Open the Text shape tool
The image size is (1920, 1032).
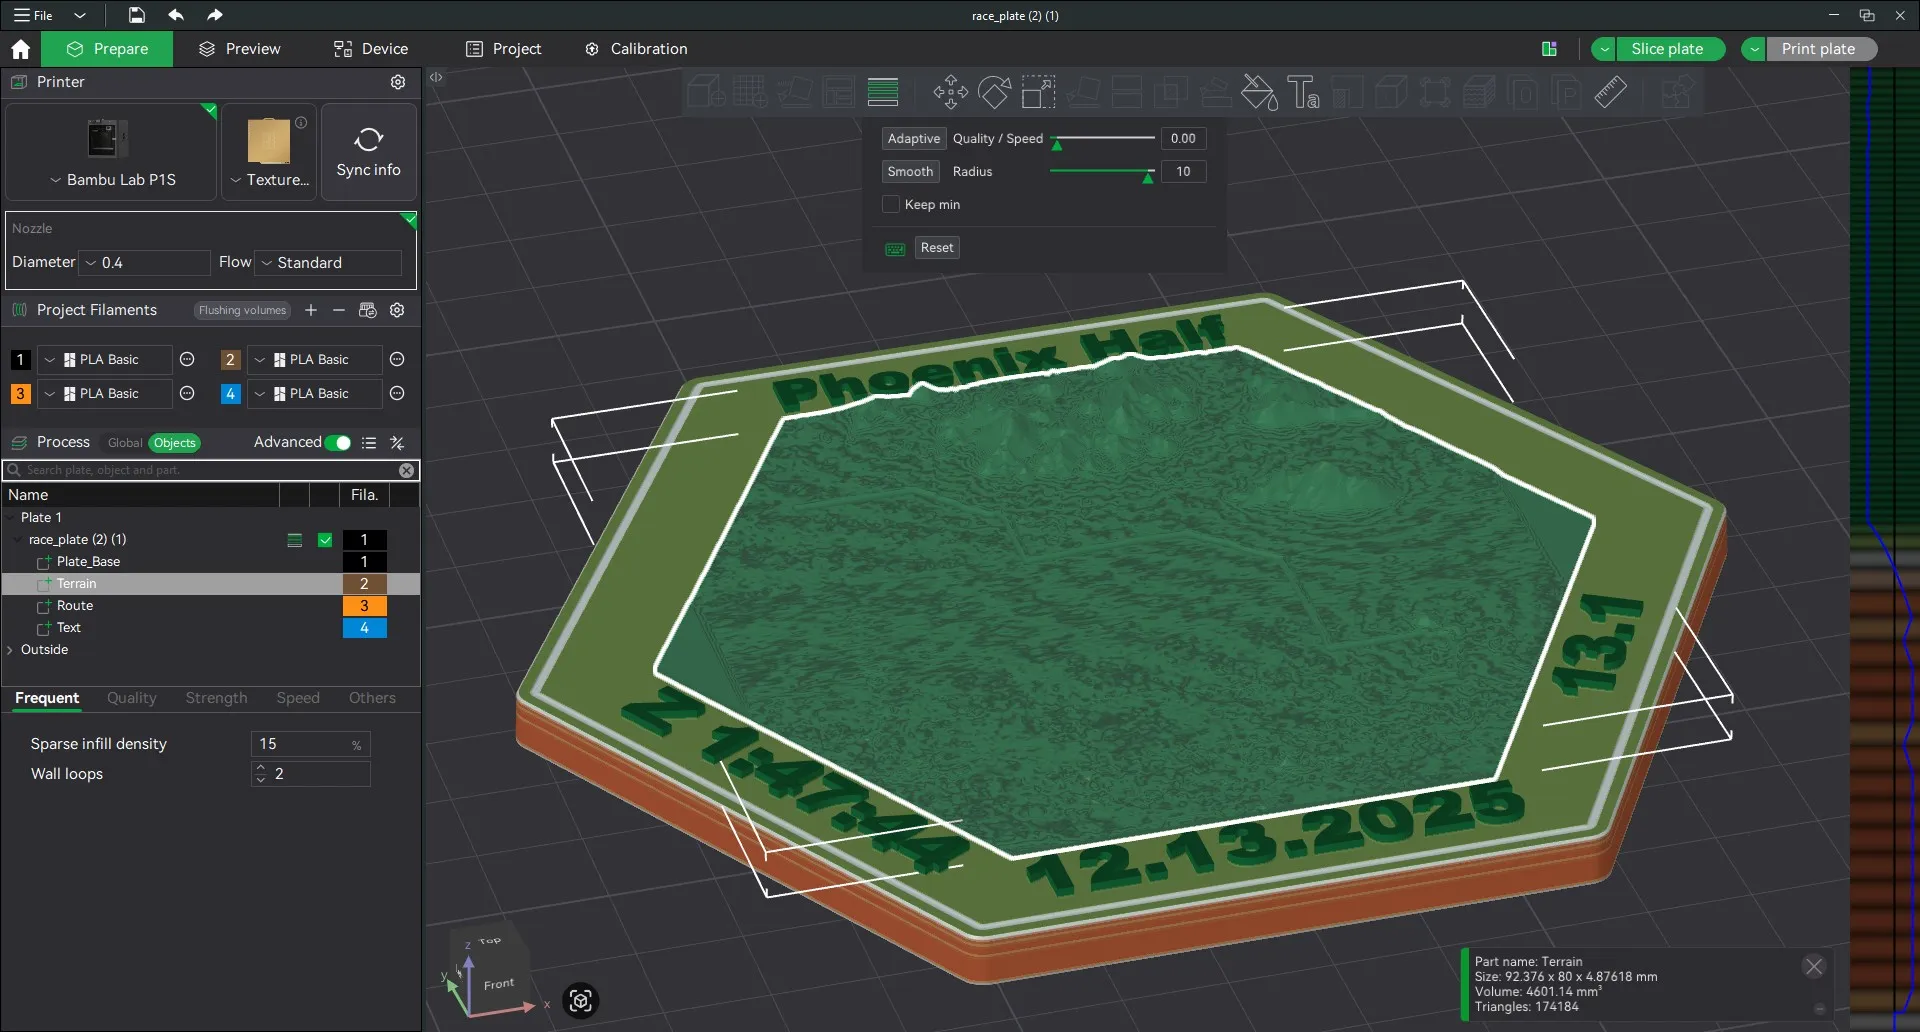point(1303,93)
